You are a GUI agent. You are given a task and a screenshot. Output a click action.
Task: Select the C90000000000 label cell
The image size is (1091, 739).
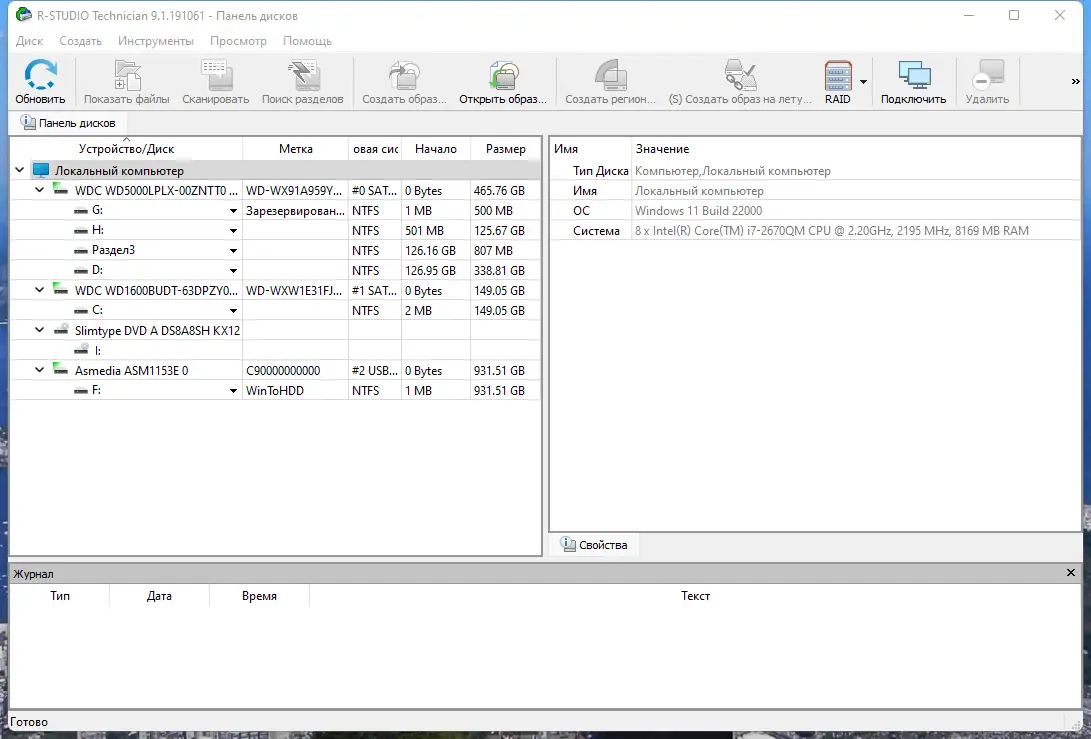click(295, 370)
